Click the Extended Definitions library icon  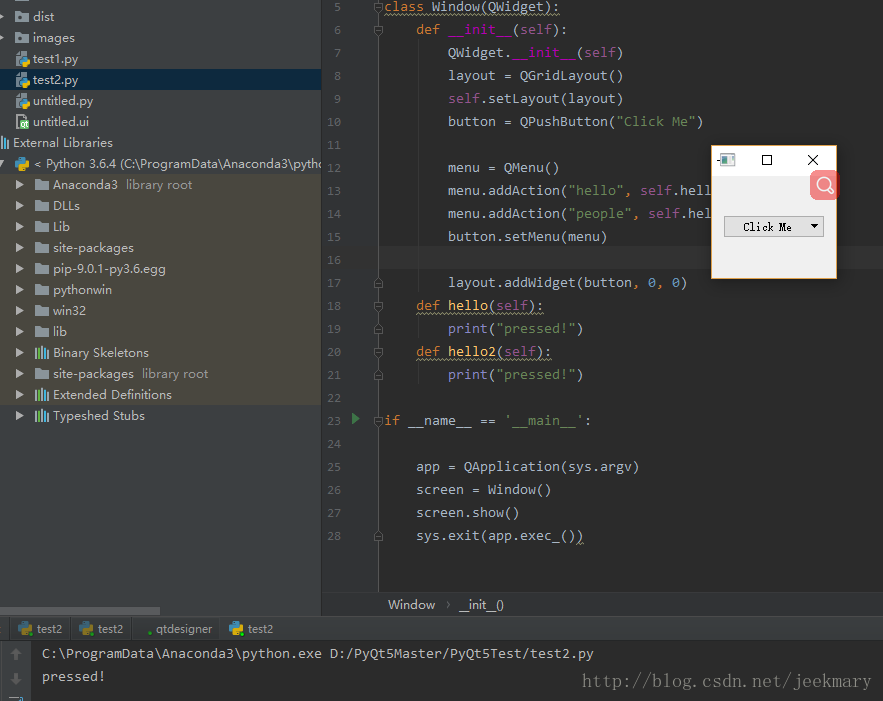tap(42, 395)
